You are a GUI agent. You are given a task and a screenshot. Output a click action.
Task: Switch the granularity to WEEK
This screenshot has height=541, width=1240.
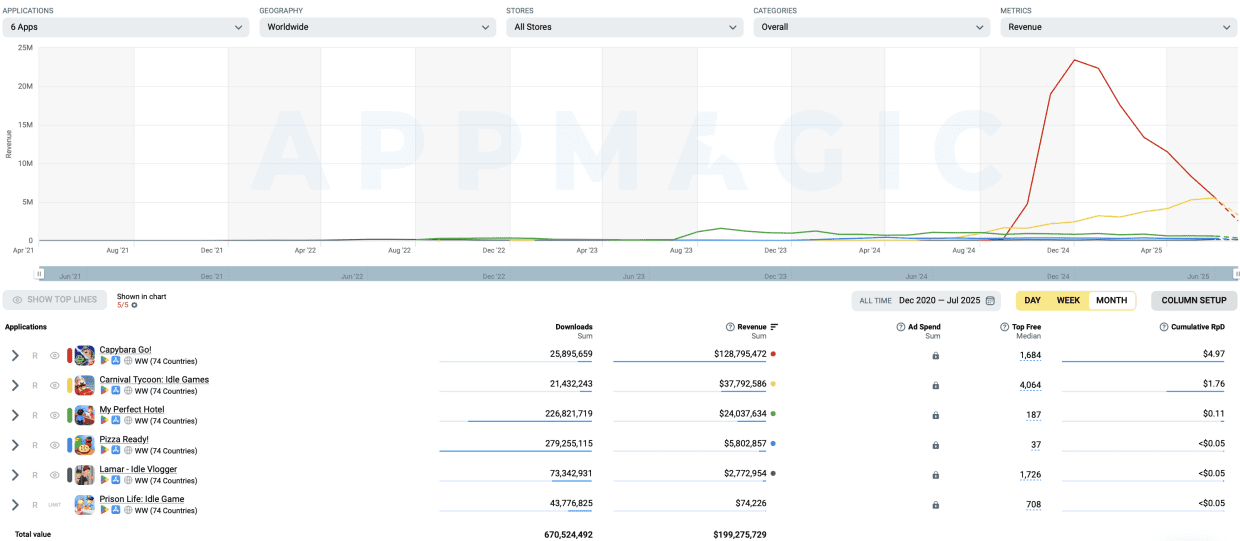[x=1068, y=301]
